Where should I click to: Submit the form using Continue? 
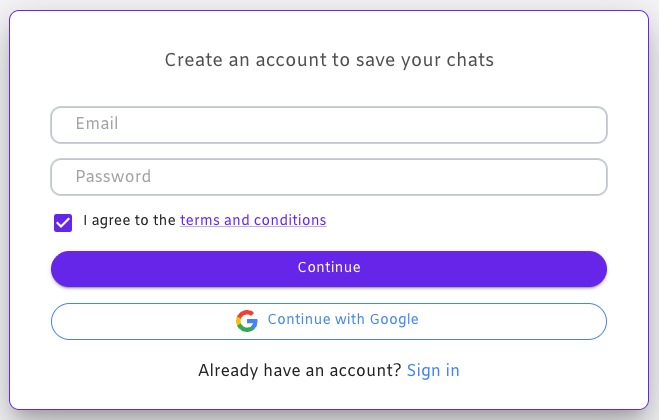pos(328,268)
